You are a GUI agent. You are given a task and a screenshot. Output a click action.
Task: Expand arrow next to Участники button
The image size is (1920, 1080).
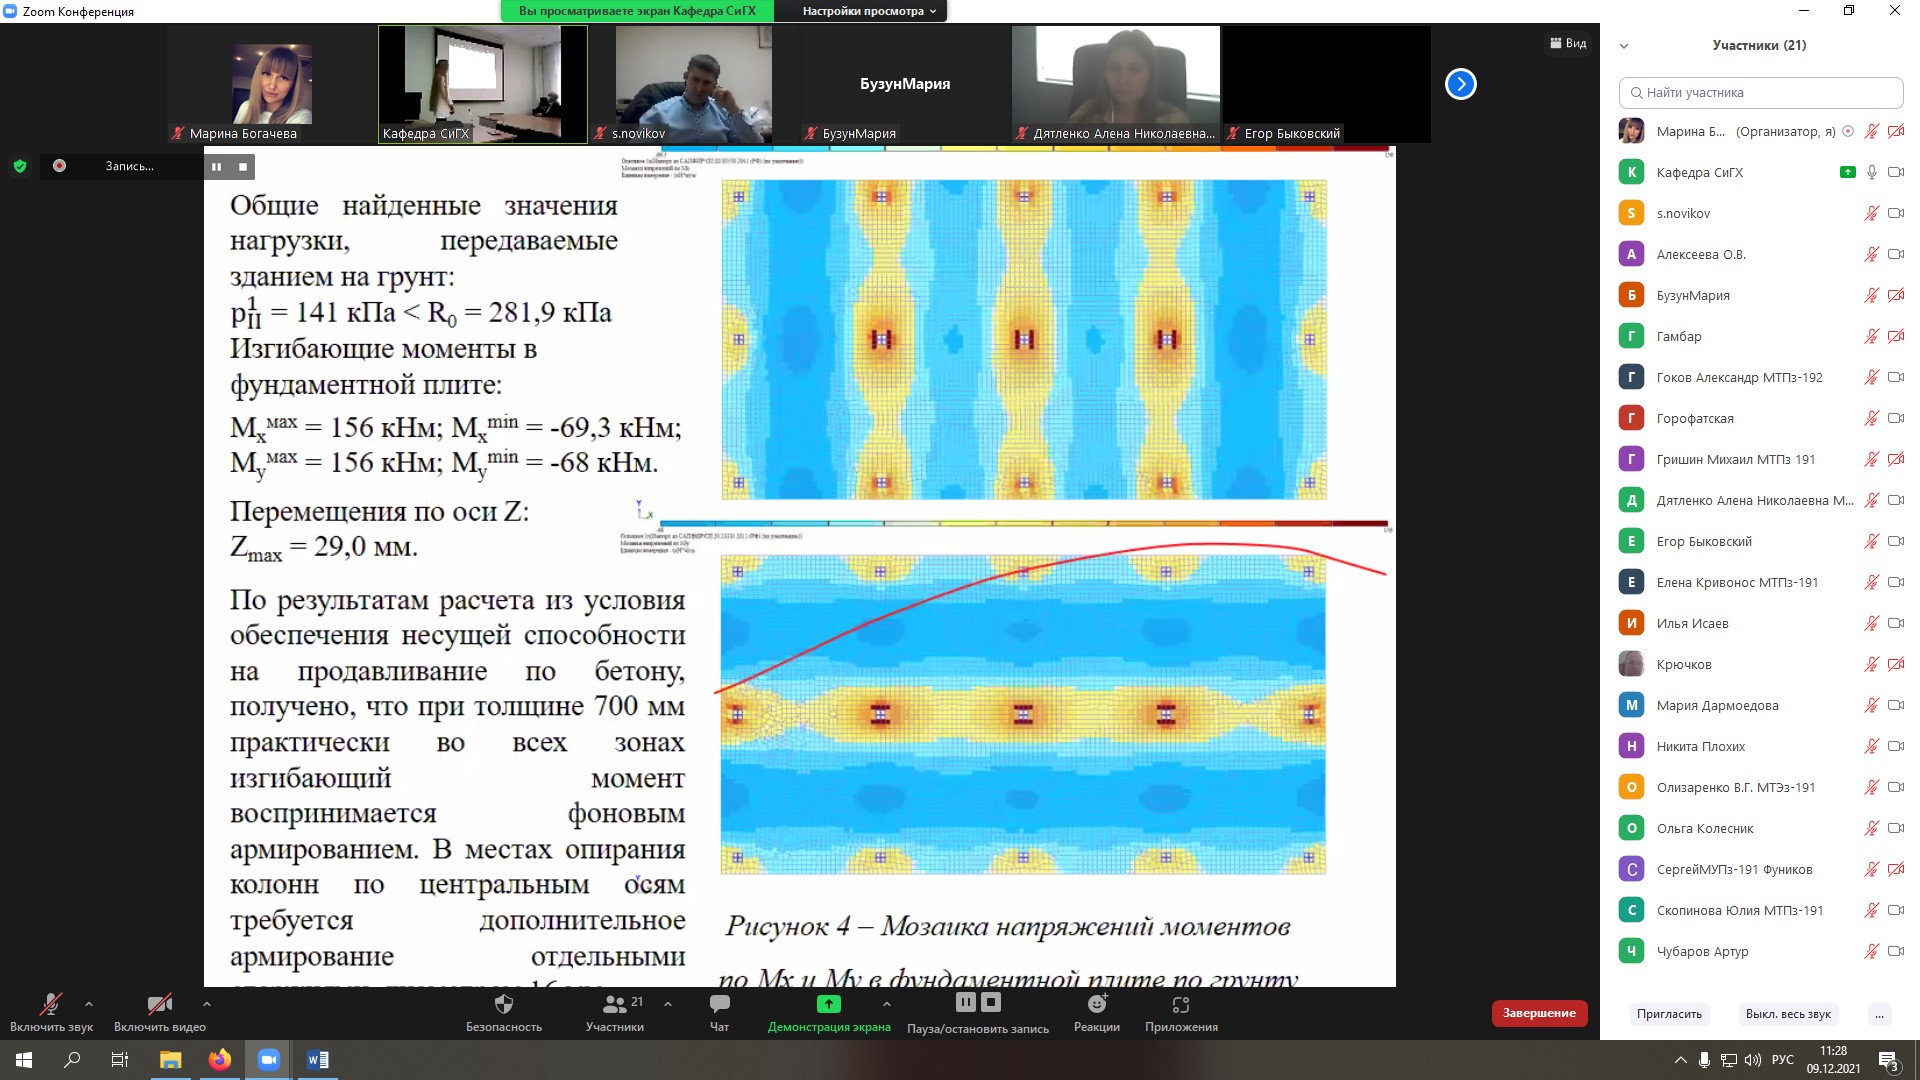[668, 1004]
